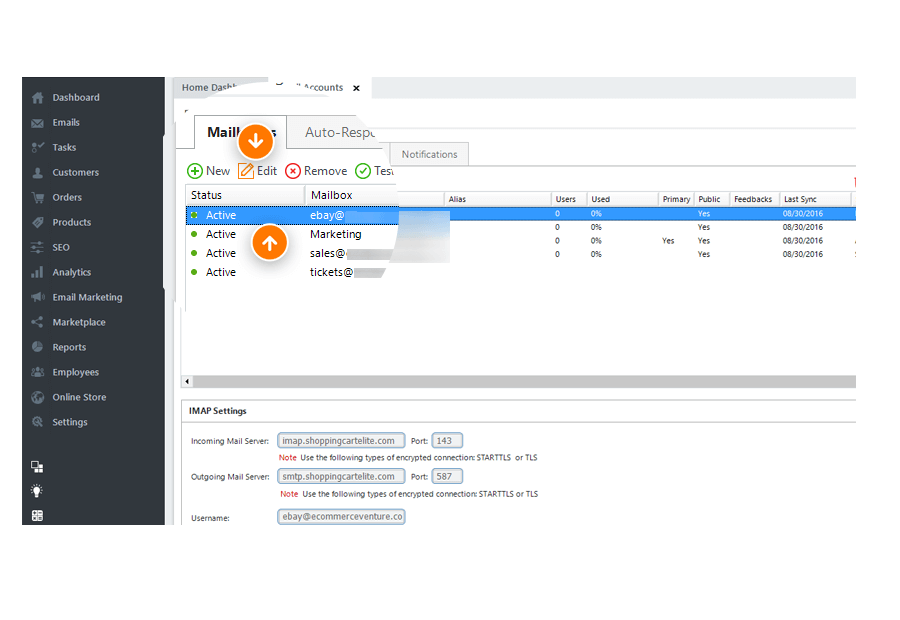Sort by the Last Sync column header

pos(815,199)
